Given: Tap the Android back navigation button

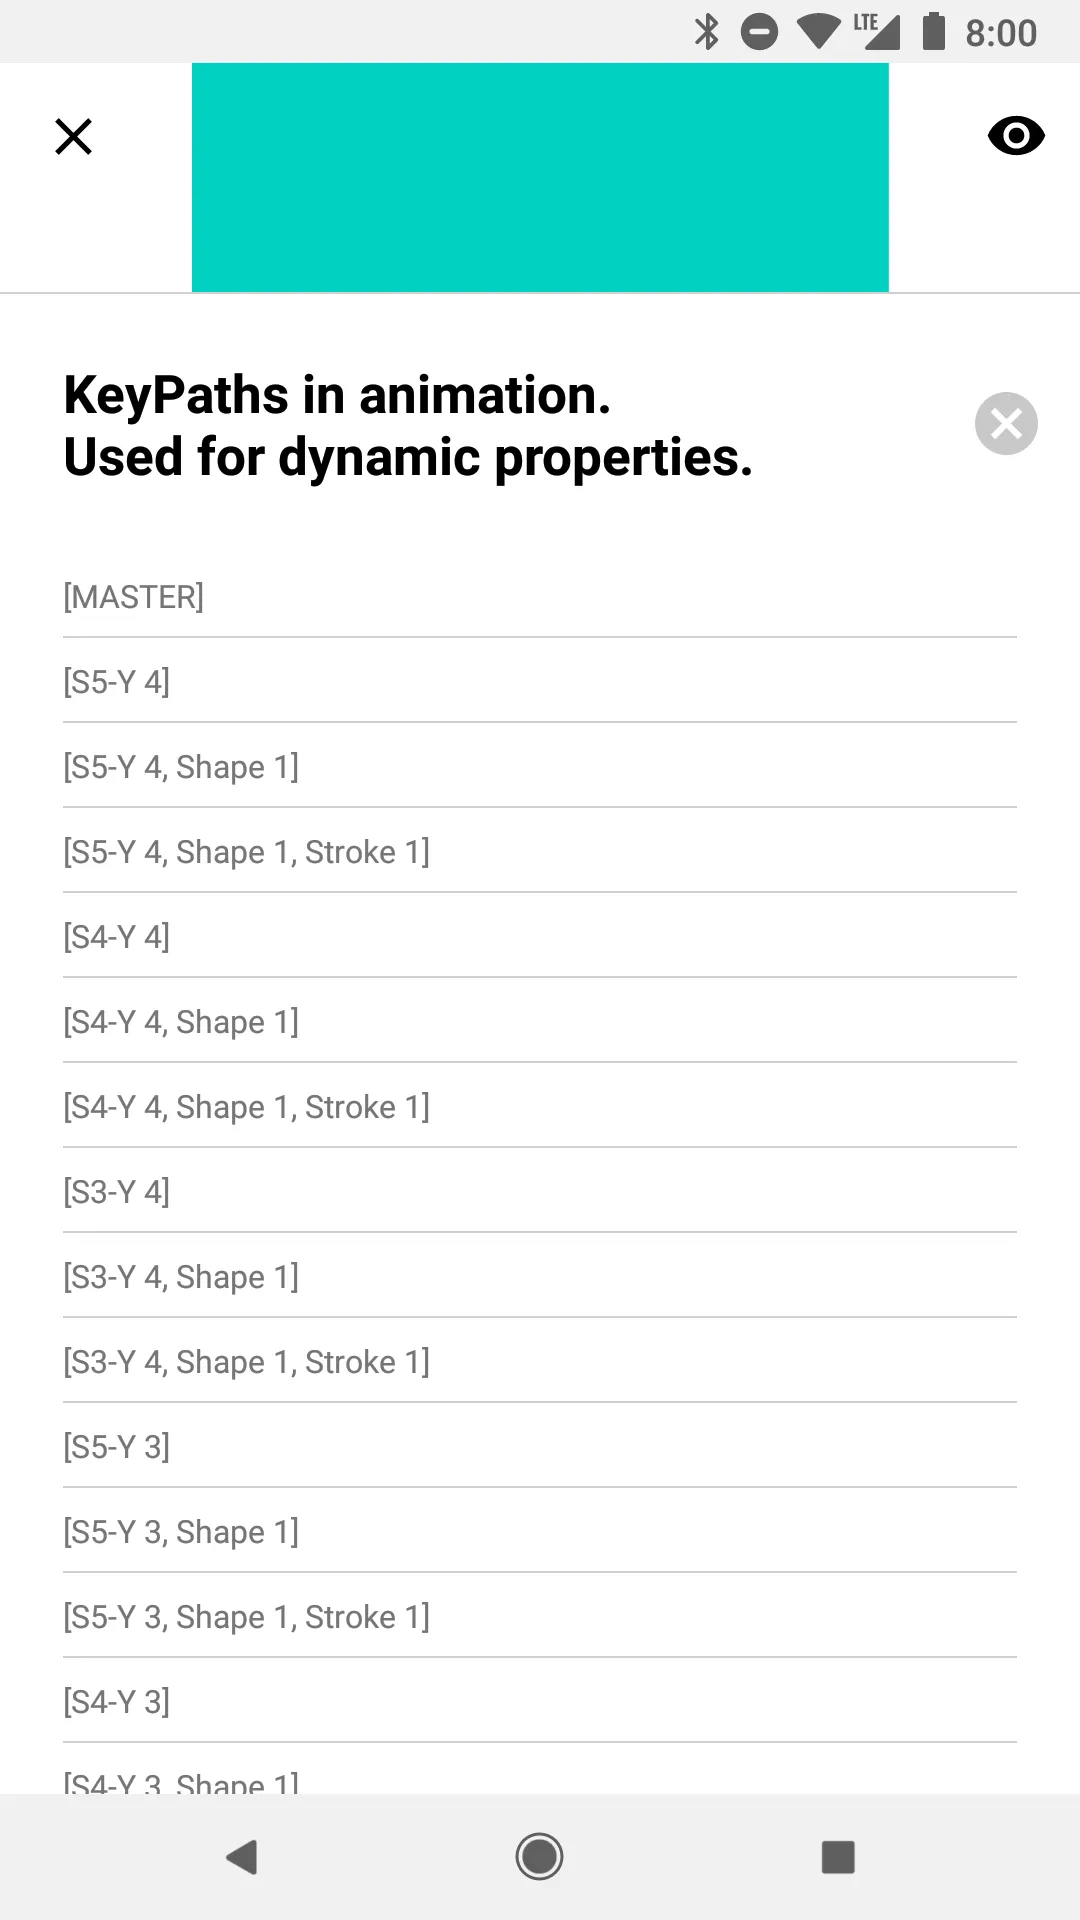Looking at the screenshot, I should coord(242,1857).
